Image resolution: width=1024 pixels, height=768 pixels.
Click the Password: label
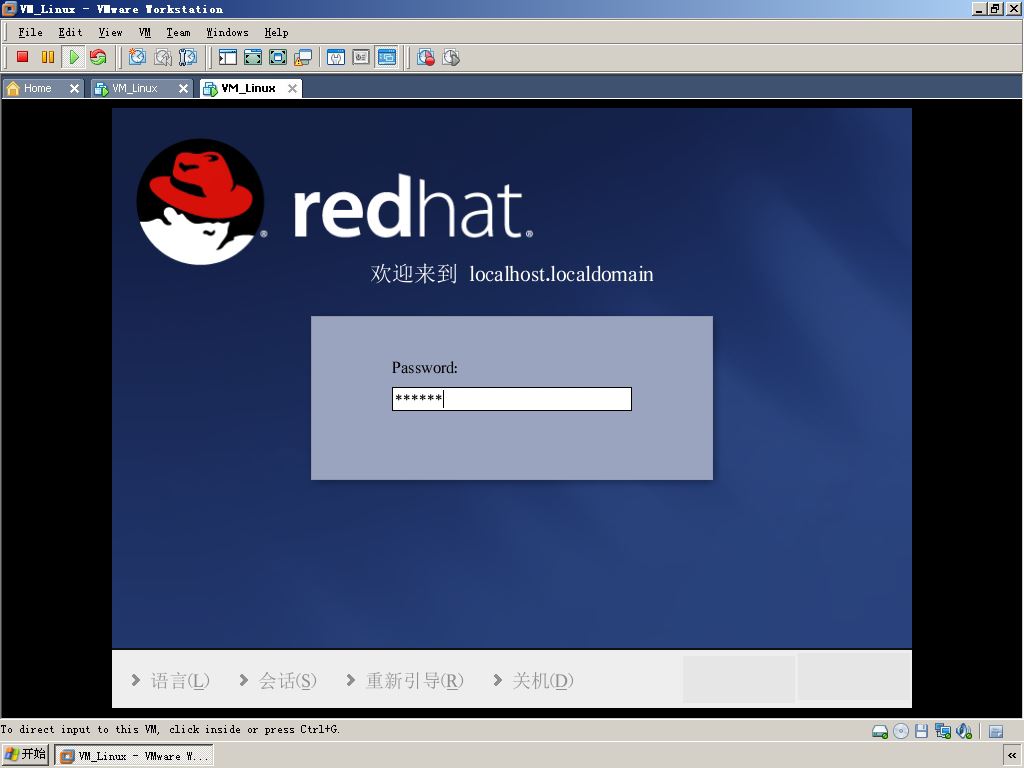(x=424, y=368)
